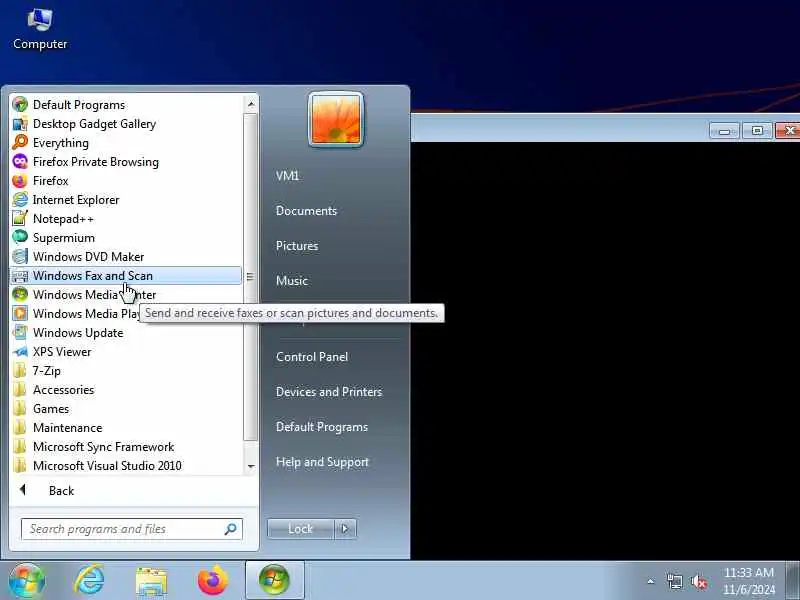Open Music from Start menu

[292, 281]
